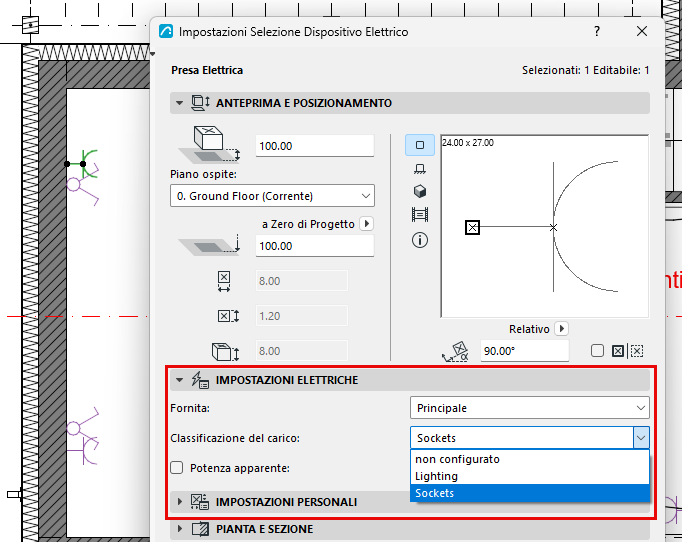Click the Impostazioni Elettriche lightning icon

pos(201,380)
